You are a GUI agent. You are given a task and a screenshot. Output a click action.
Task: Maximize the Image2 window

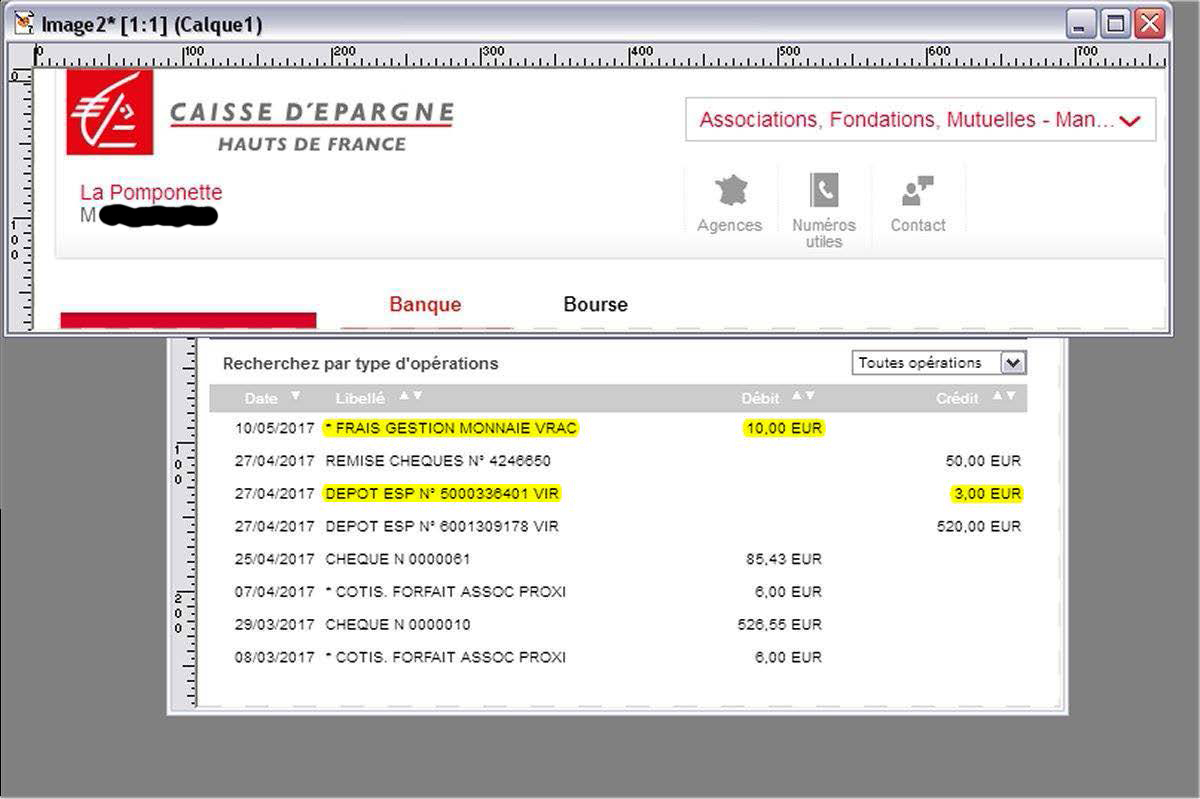pyautogui.click(x=1116, y=24)
